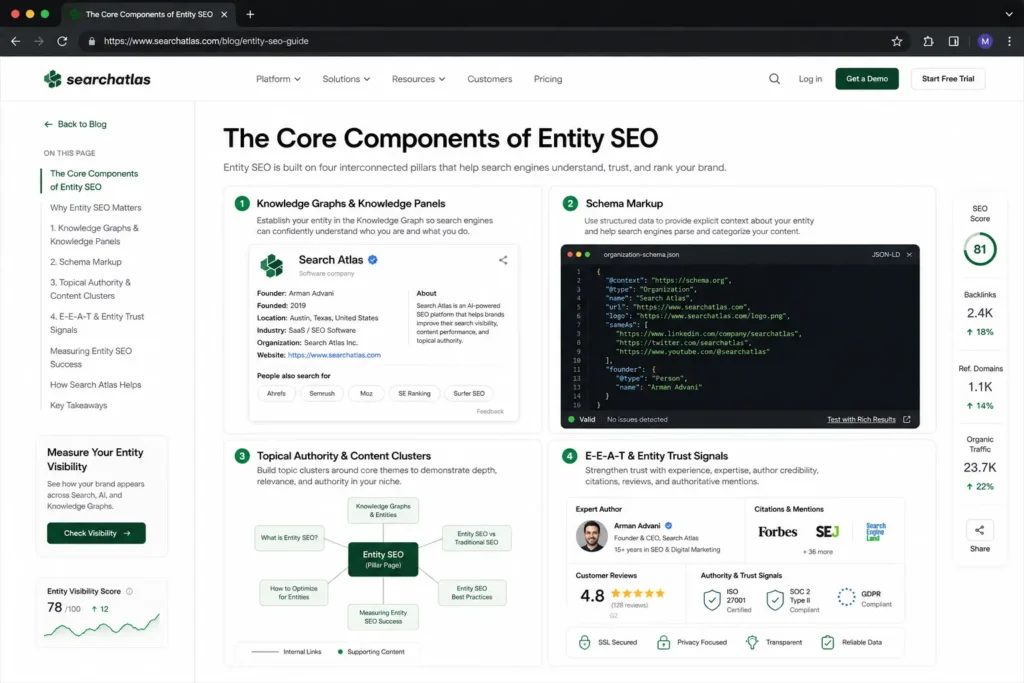Click the Semrush search chip
The height and width of the screenshot is (683, 1024).
(x=322, y=393)
